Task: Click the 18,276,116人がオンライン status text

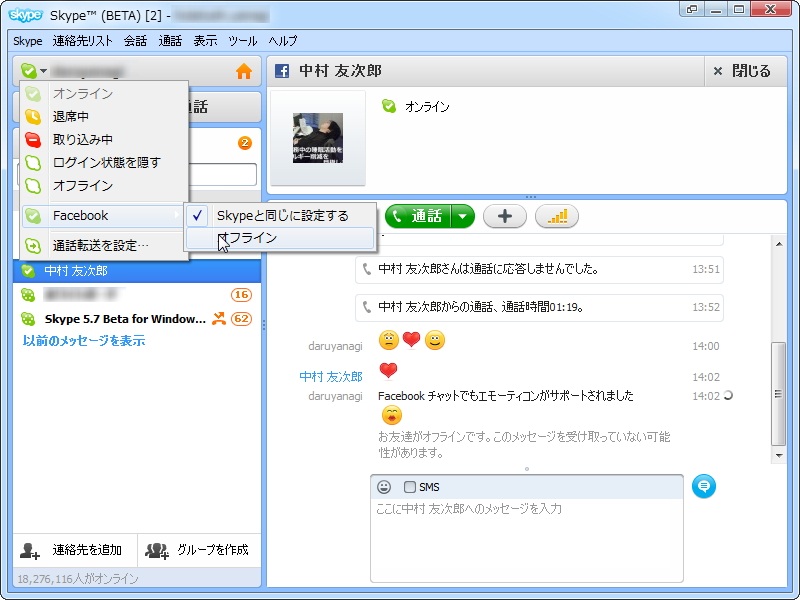Action: pos(78,579)
